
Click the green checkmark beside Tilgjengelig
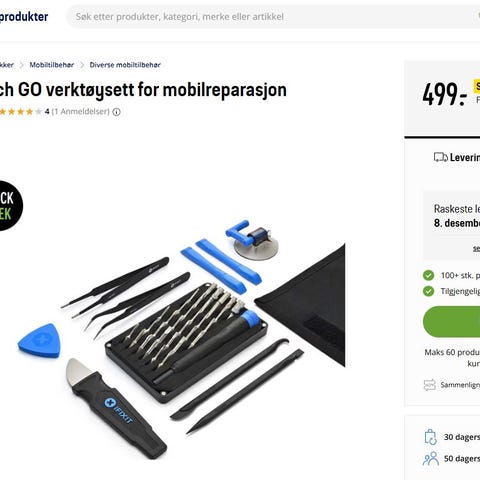click(428, 291)
